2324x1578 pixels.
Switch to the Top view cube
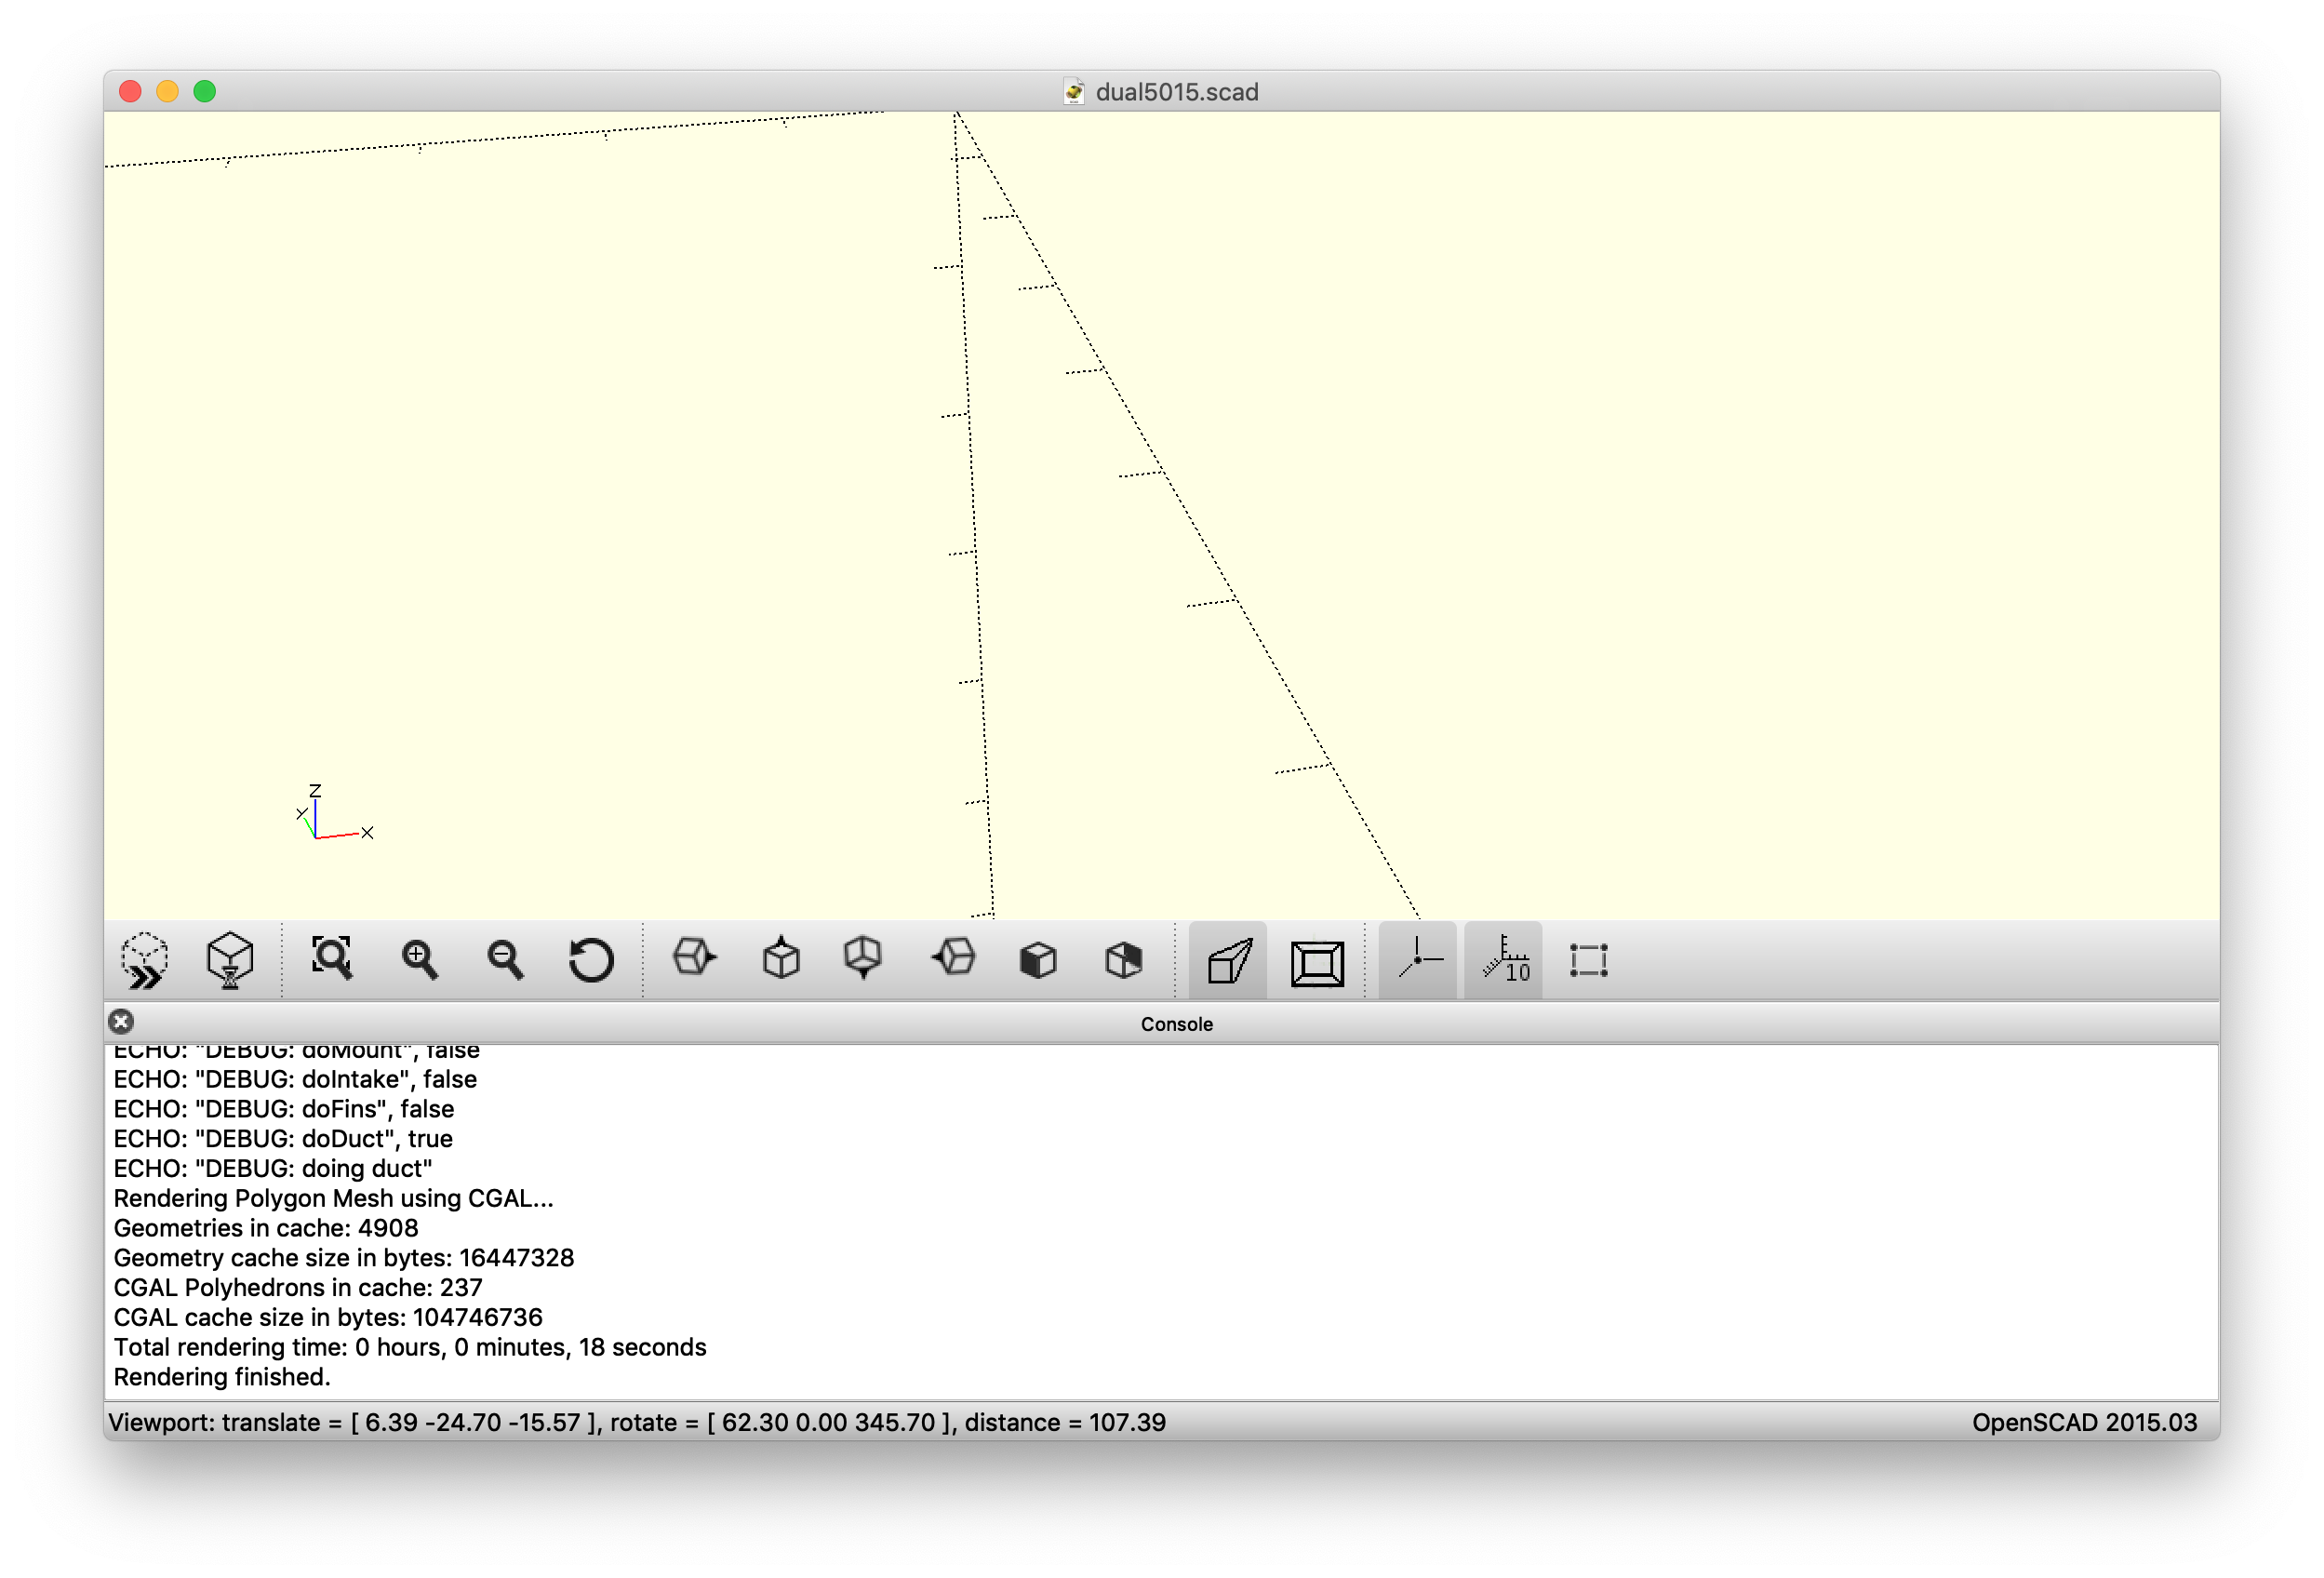(x=780, y=958)
